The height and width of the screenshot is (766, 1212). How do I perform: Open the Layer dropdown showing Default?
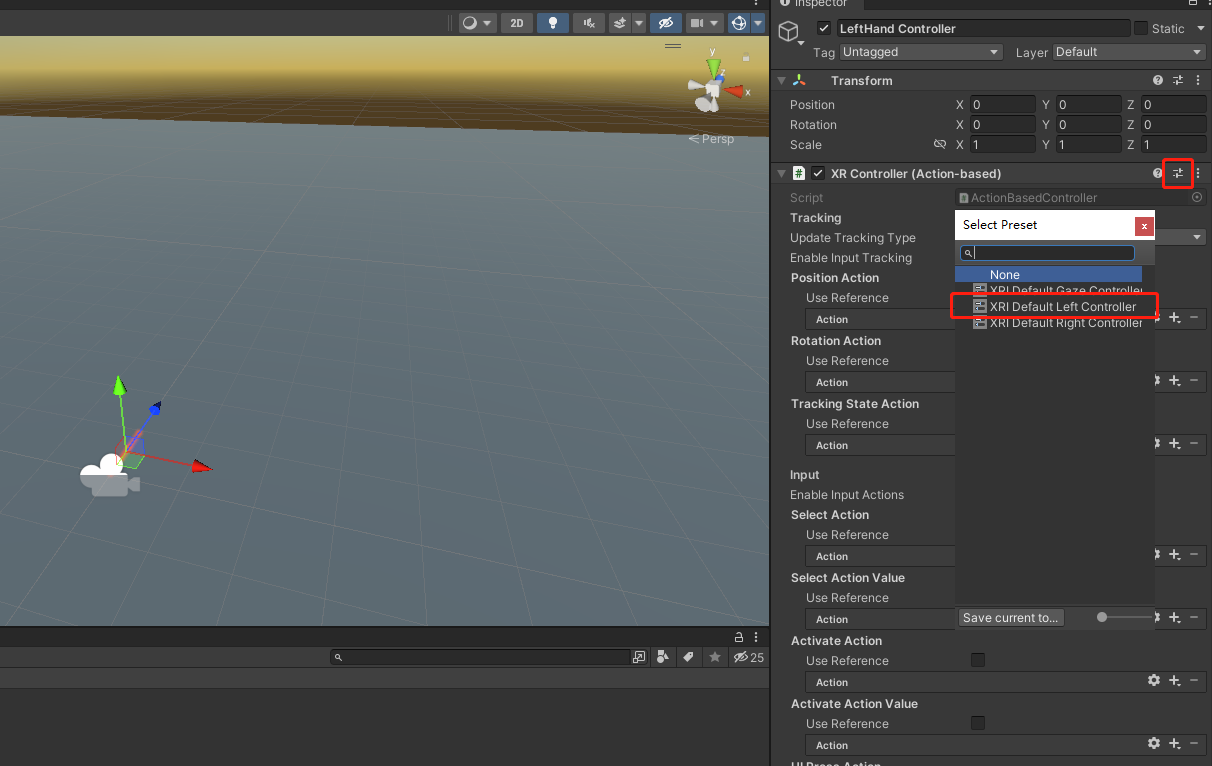coord(1129,52)
